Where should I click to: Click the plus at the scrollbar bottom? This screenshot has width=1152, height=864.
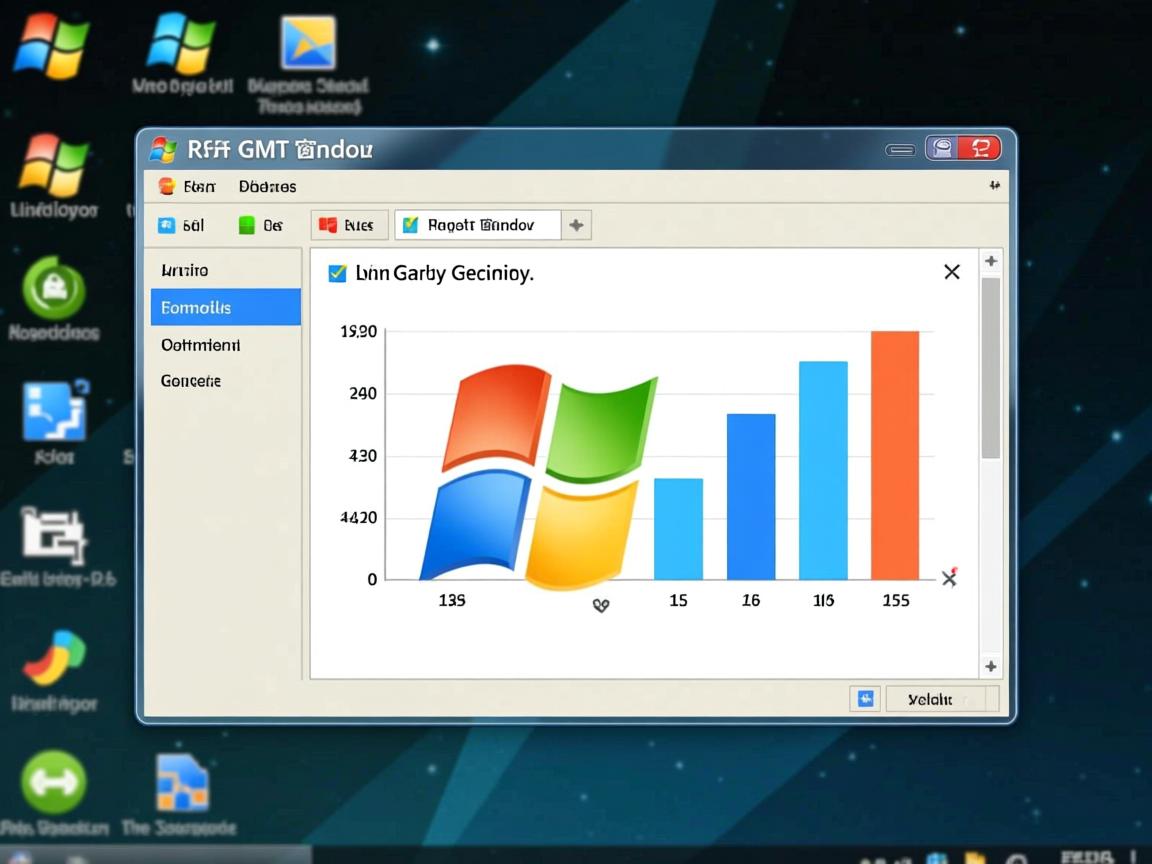pyautogui.click(x=991, y=665)
